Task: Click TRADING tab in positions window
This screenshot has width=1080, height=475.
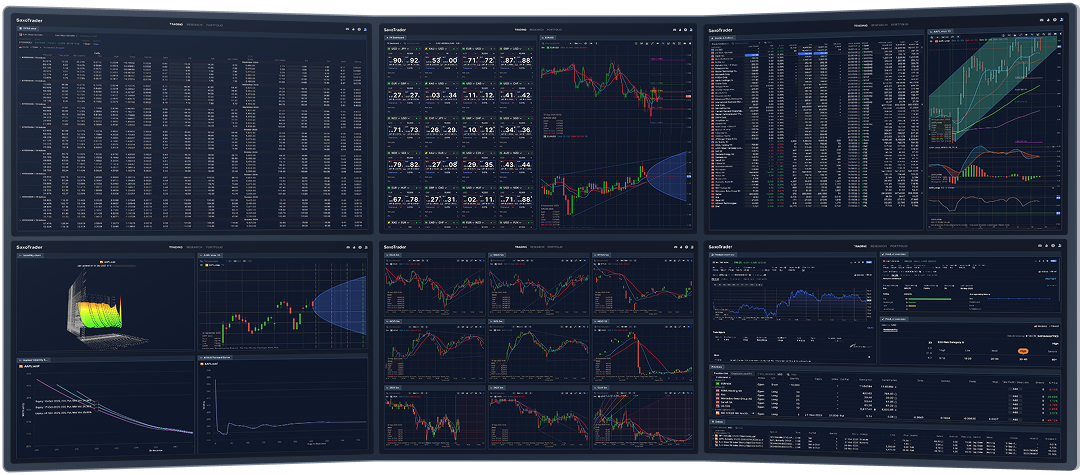Action: pos(861,246)
